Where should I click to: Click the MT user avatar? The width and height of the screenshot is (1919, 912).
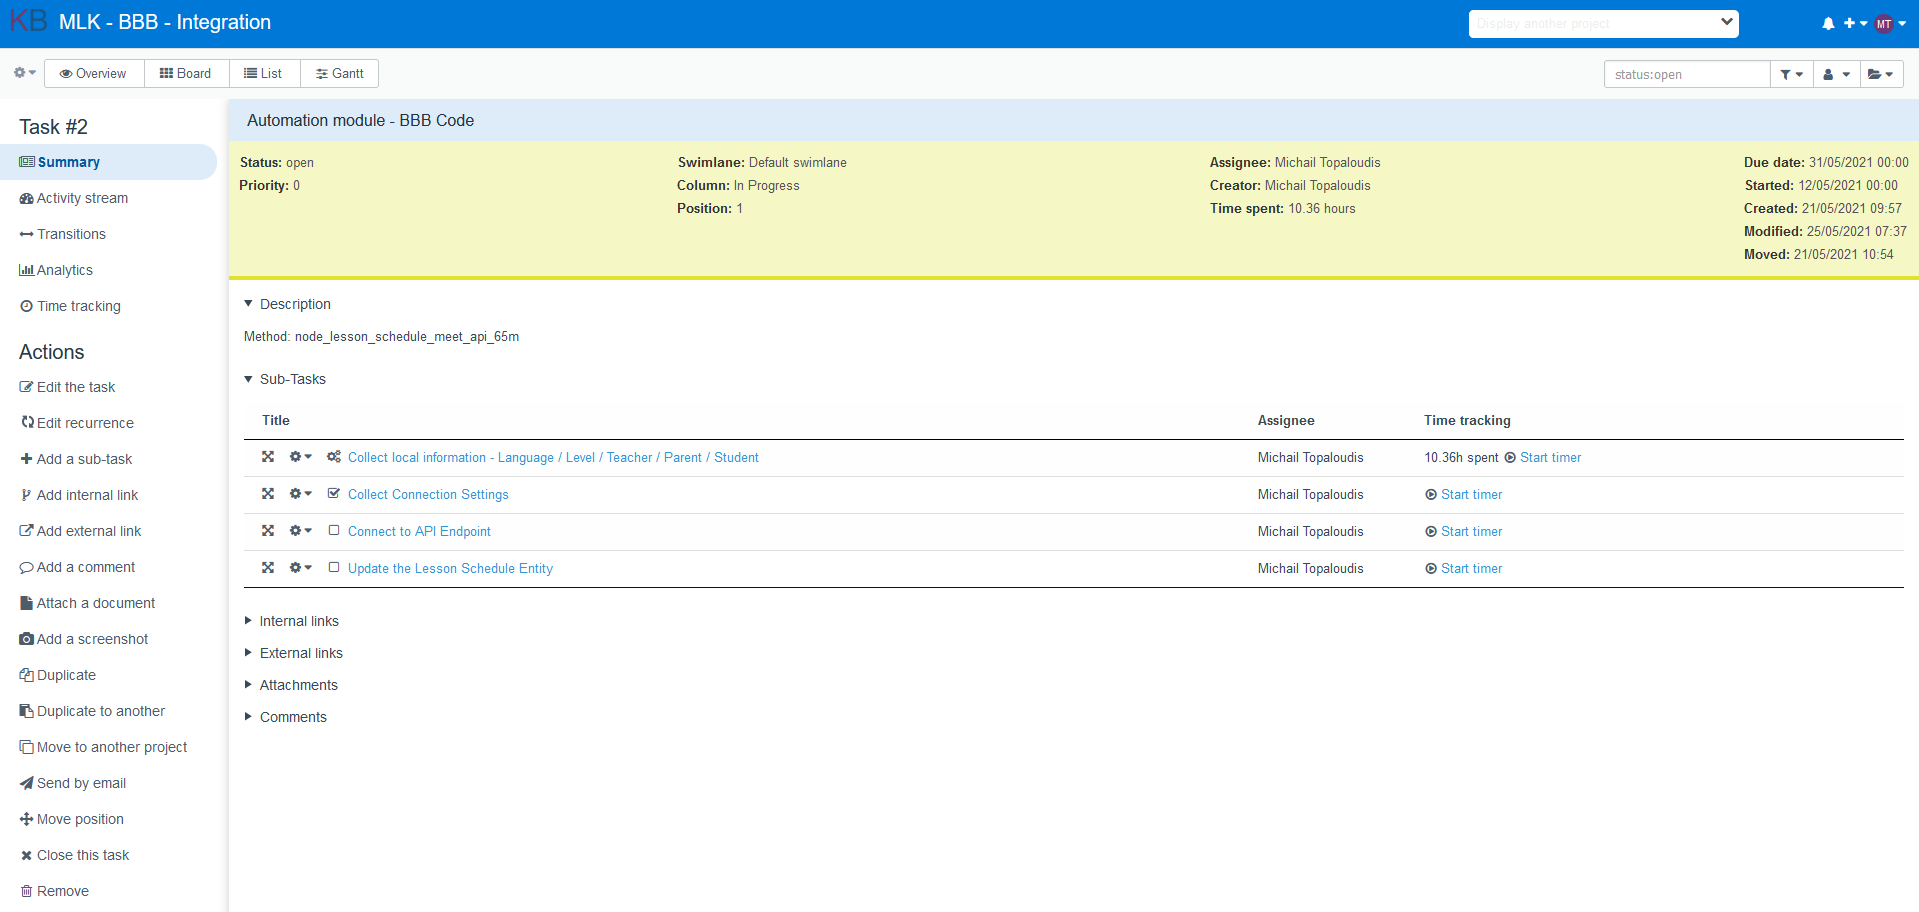(1884, 24)
